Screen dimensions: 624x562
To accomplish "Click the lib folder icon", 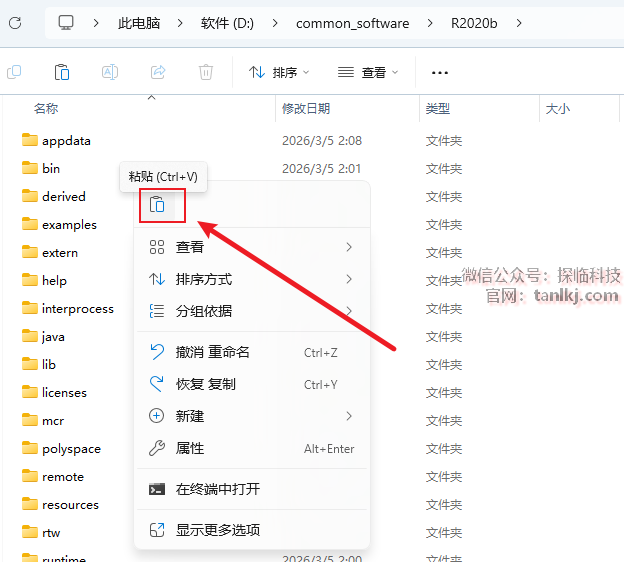I will 30,364.
